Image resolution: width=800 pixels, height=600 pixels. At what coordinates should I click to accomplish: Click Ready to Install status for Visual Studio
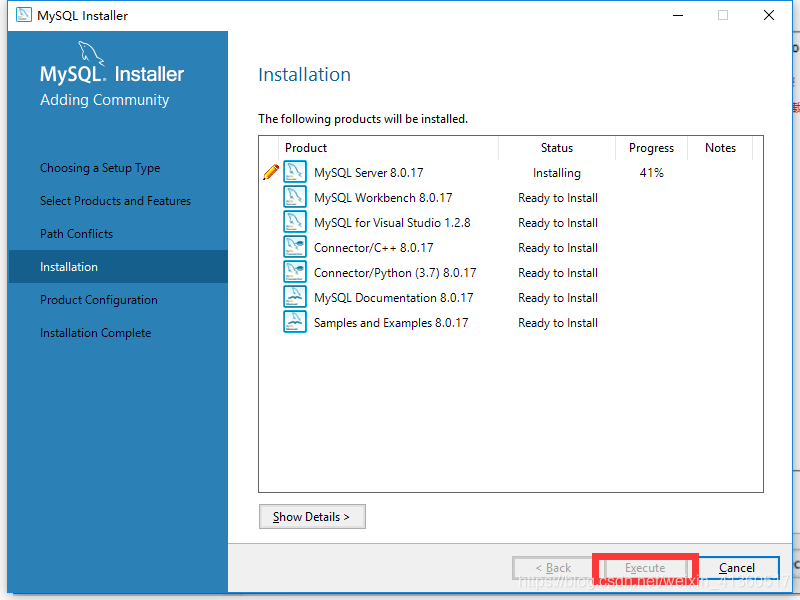[x=558, y=223]
